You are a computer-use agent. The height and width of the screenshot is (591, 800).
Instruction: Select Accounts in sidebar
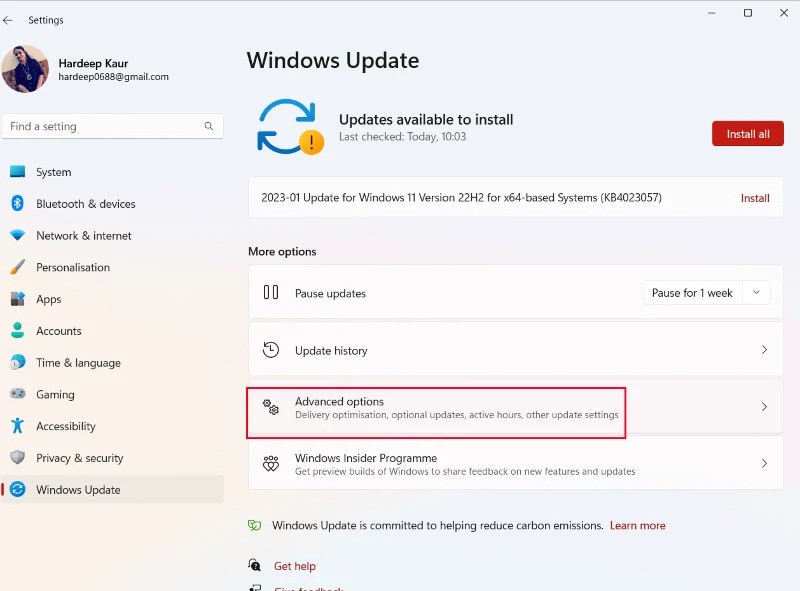tap(112, 331)
